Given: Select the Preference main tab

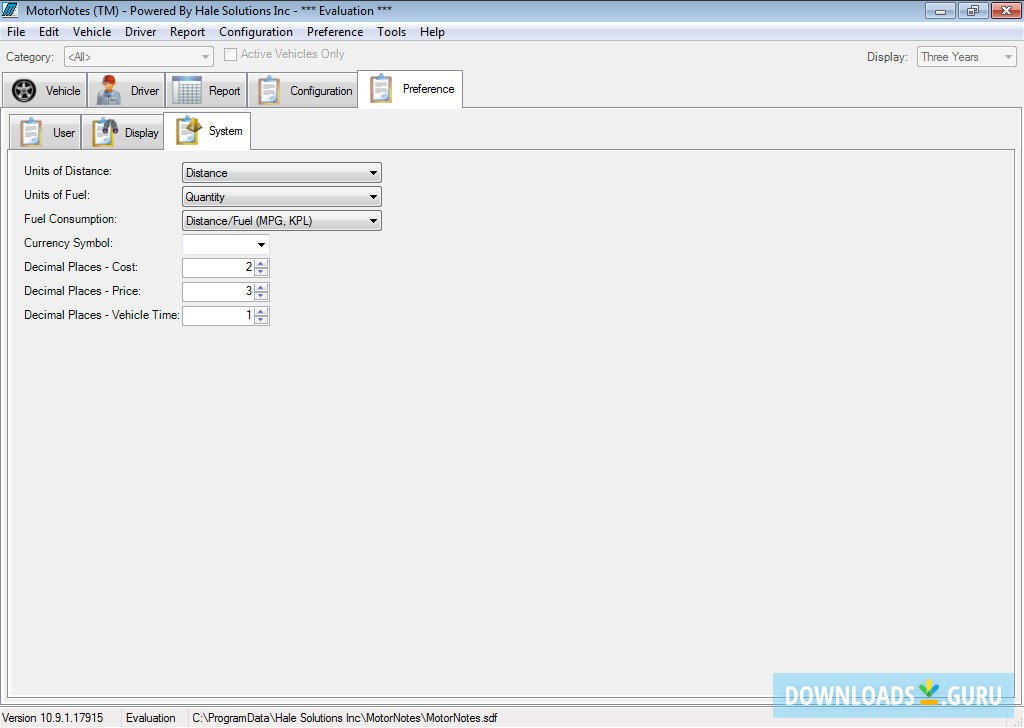Looking at the screenshot, I should click(x=410, y=89).
